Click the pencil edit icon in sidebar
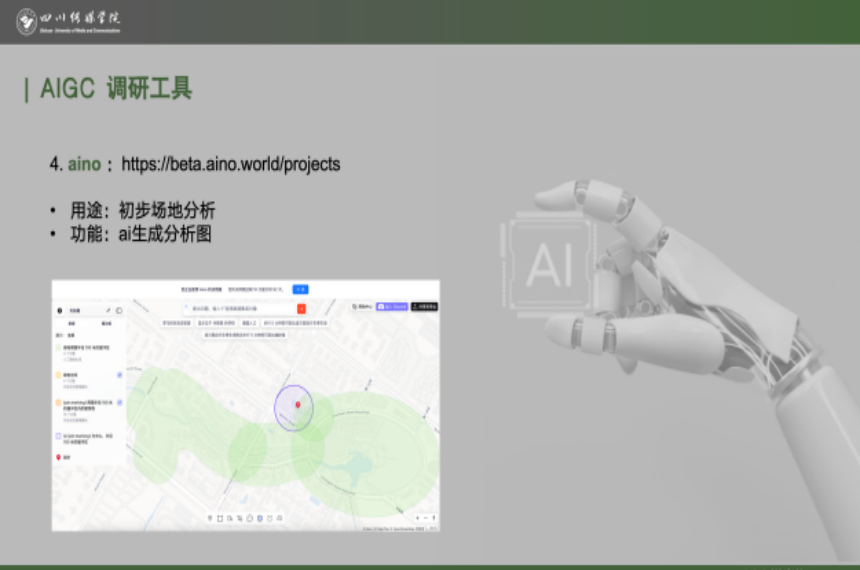This screenshot has height=570, width=860. (x=108, y=310)
